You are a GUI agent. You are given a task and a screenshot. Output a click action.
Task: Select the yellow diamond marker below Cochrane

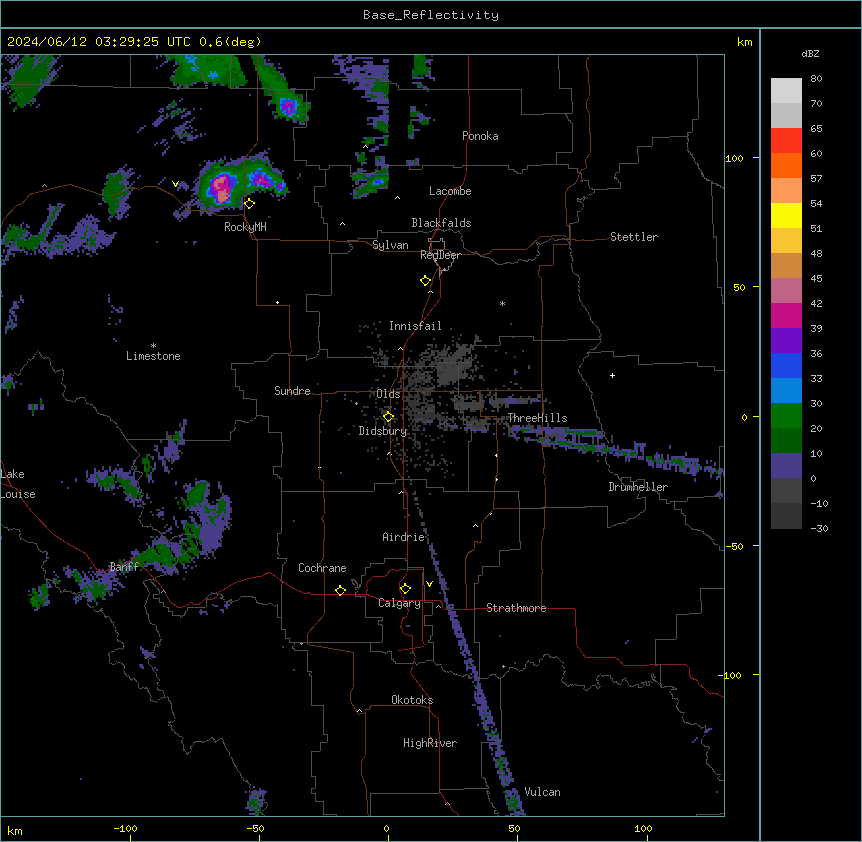(340, 590)
